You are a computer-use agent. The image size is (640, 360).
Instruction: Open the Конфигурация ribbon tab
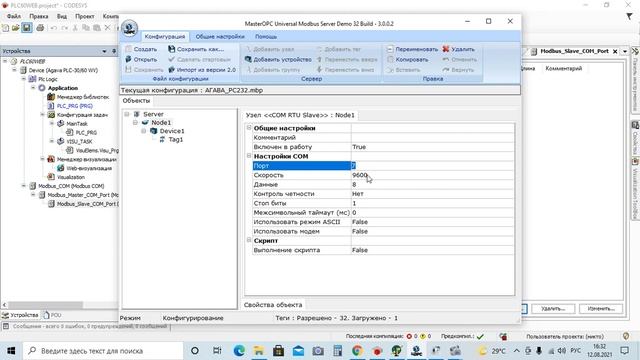point(165,36)
